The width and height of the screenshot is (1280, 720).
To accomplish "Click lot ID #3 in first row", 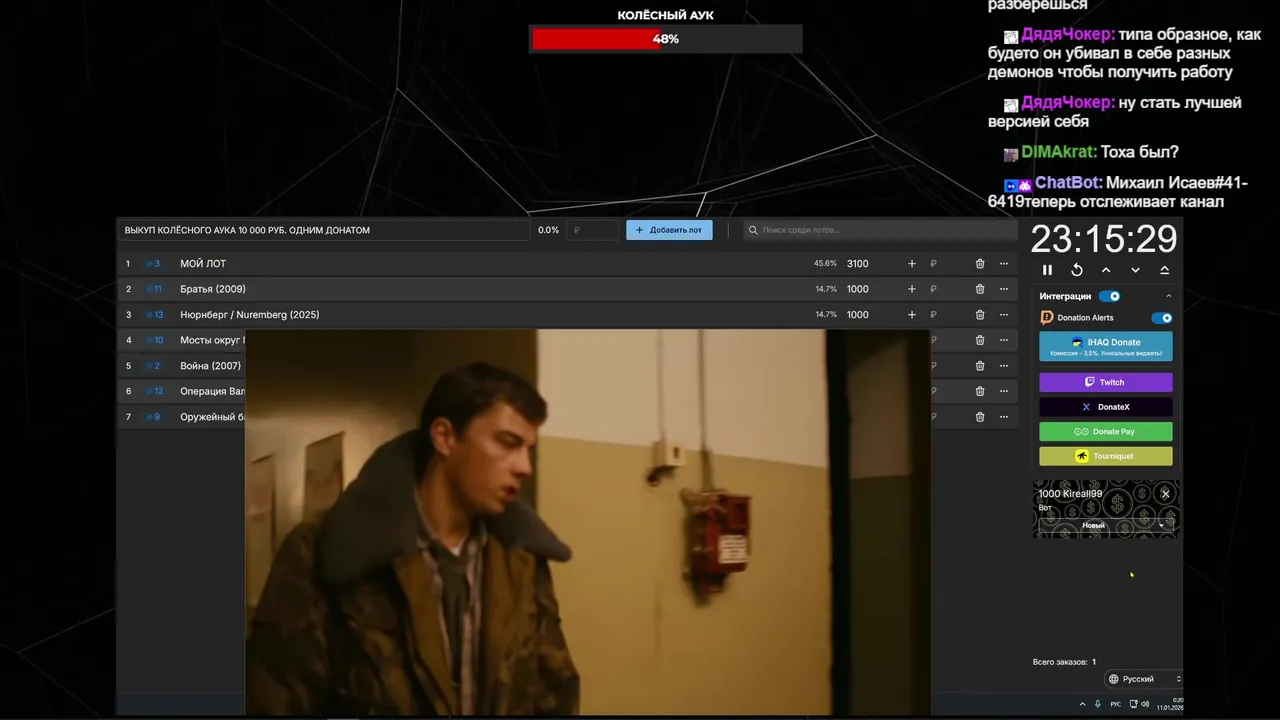I will pos(153,264).
